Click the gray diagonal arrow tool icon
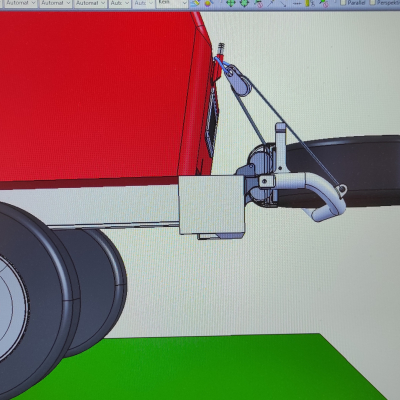This screenshot has width=400, height=400. [x=283, y=4]
